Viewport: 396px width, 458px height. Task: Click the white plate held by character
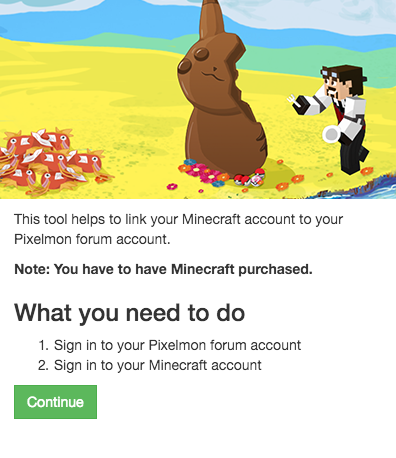pos(331,134)
